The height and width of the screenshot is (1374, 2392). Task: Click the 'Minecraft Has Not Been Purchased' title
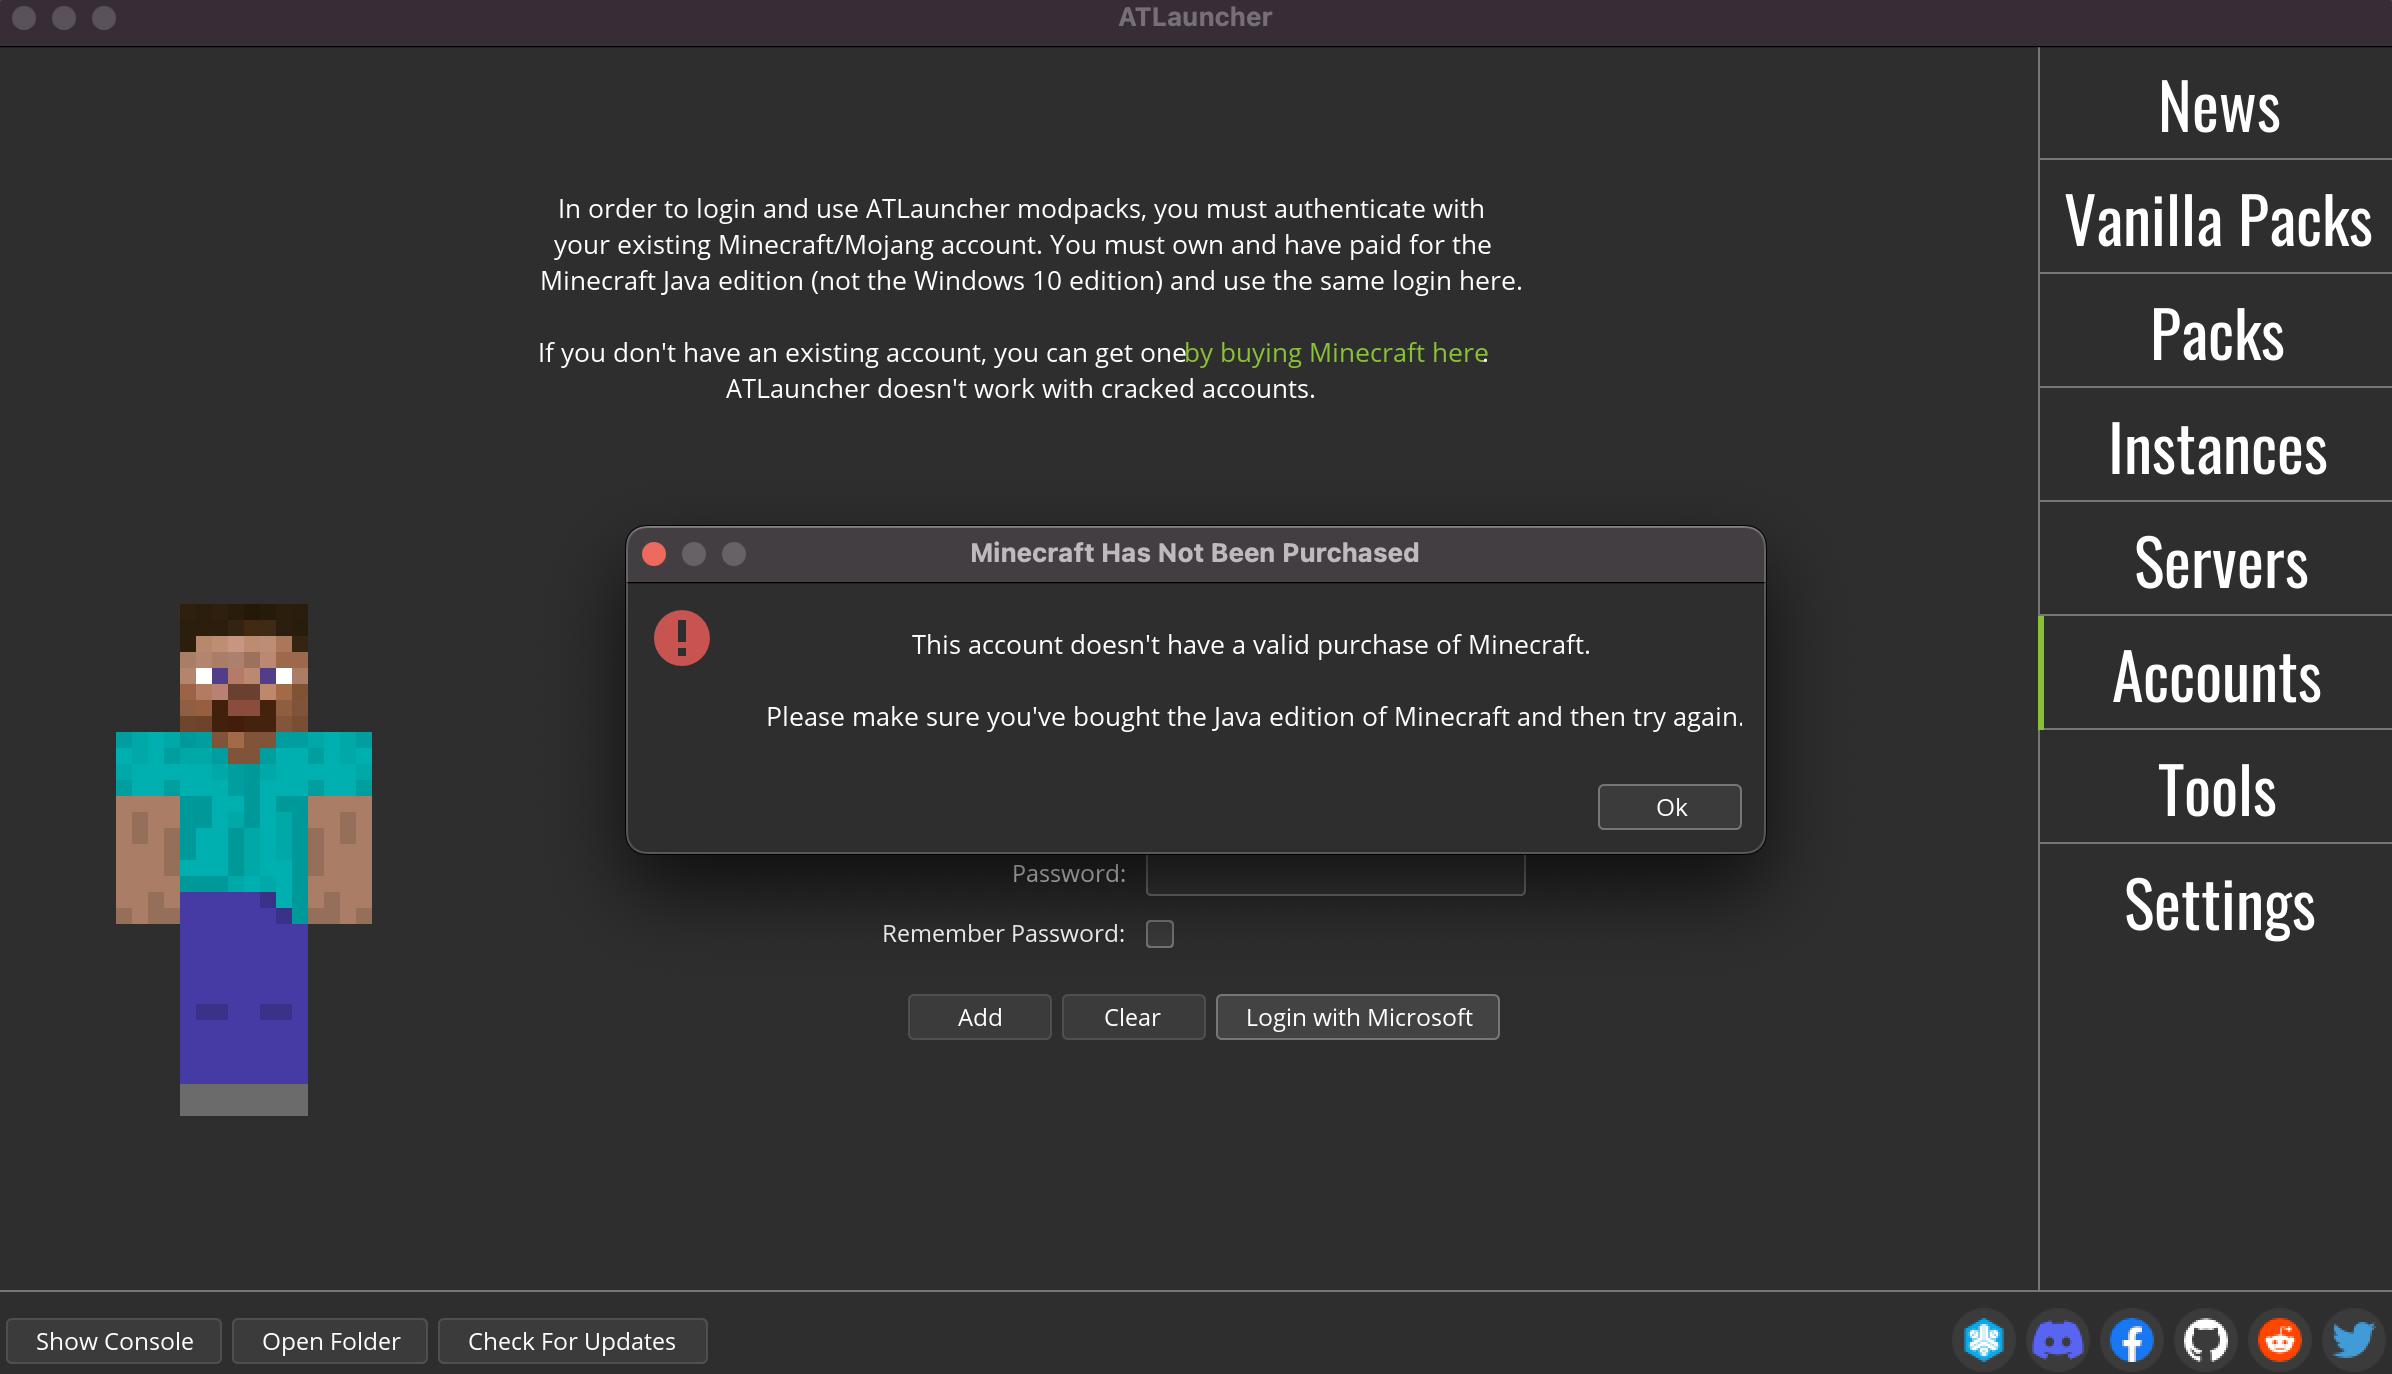[1194, 553]
